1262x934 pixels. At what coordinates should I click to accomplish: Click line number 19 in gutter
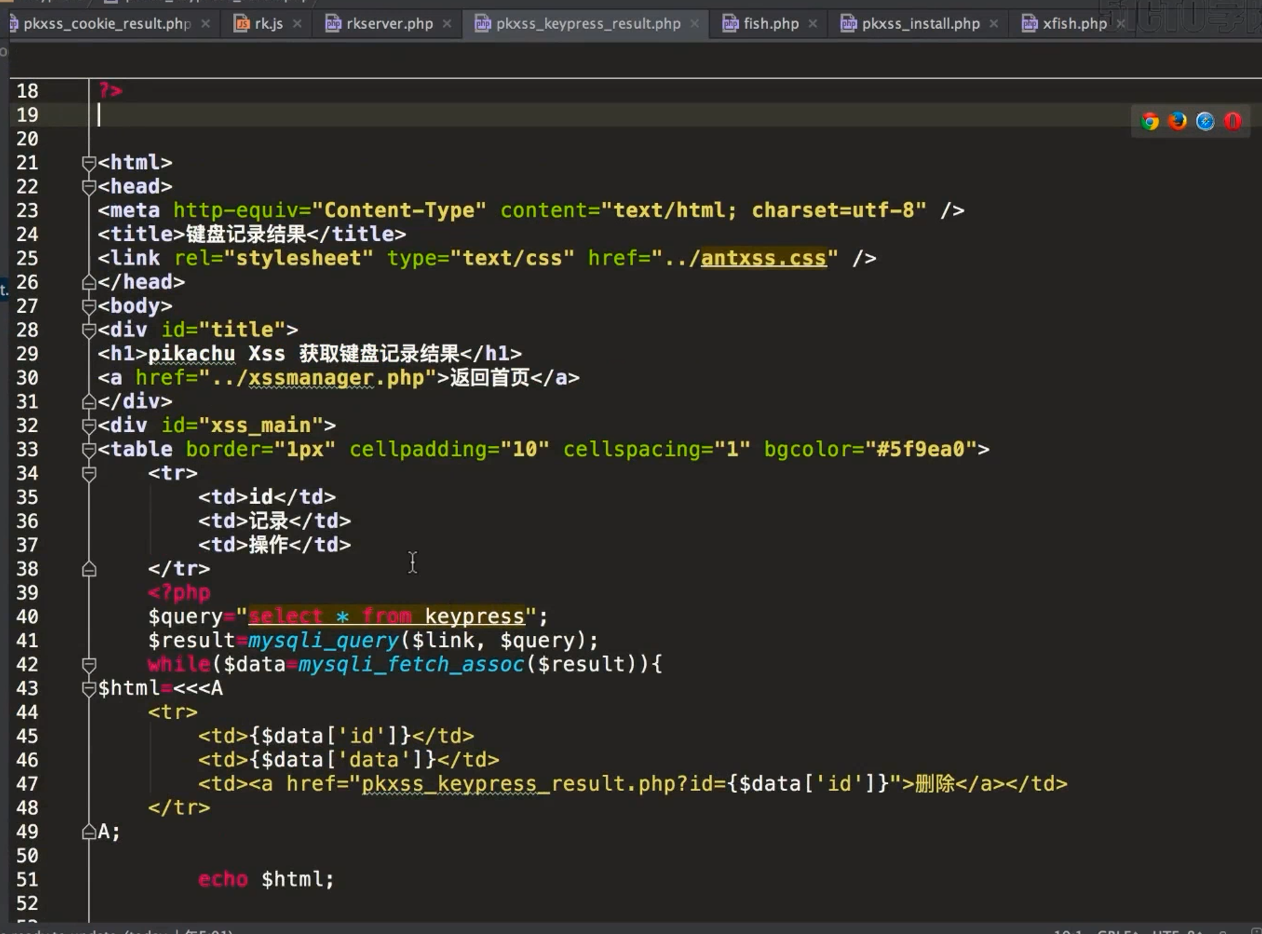(x=27, y=115)
